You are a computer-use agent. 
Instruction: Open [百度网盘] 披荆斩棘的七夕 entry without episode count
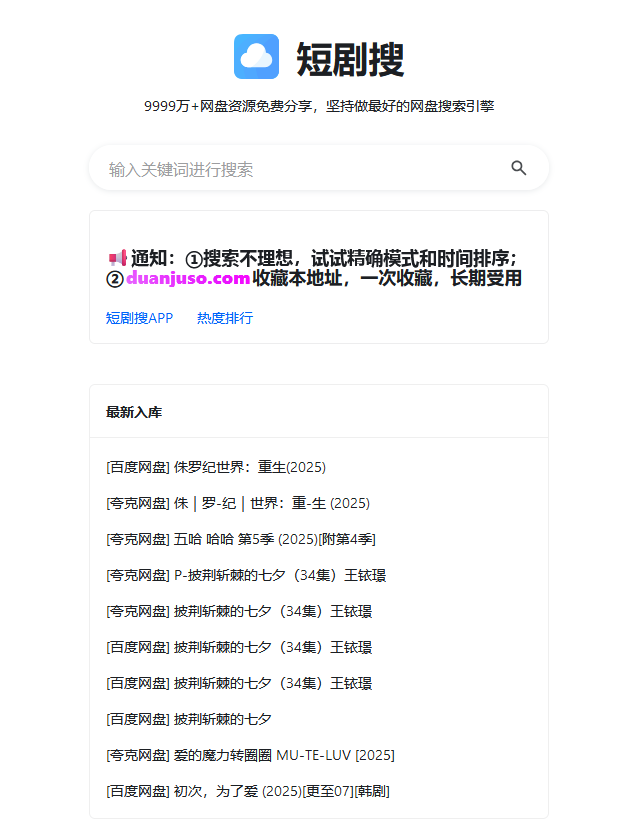coord(189,719)
